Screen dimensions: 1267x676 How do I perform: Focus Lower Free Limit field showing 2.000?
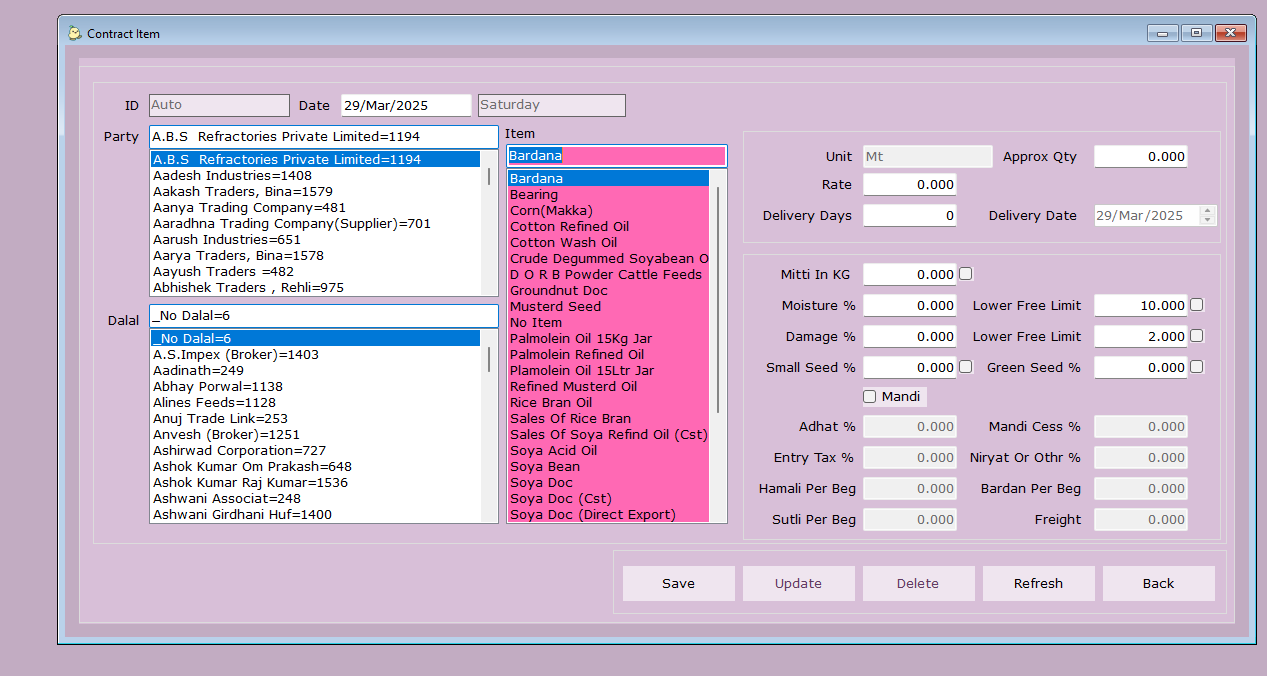coord(1141,336)
